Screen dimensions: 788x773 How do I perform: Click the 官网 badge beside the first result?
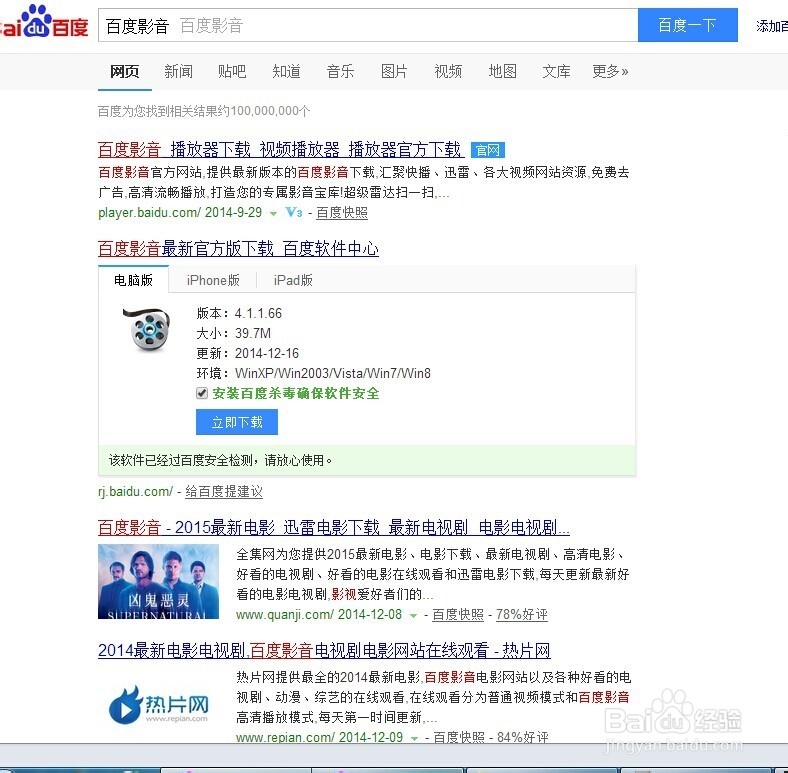(x=487, y=150)
